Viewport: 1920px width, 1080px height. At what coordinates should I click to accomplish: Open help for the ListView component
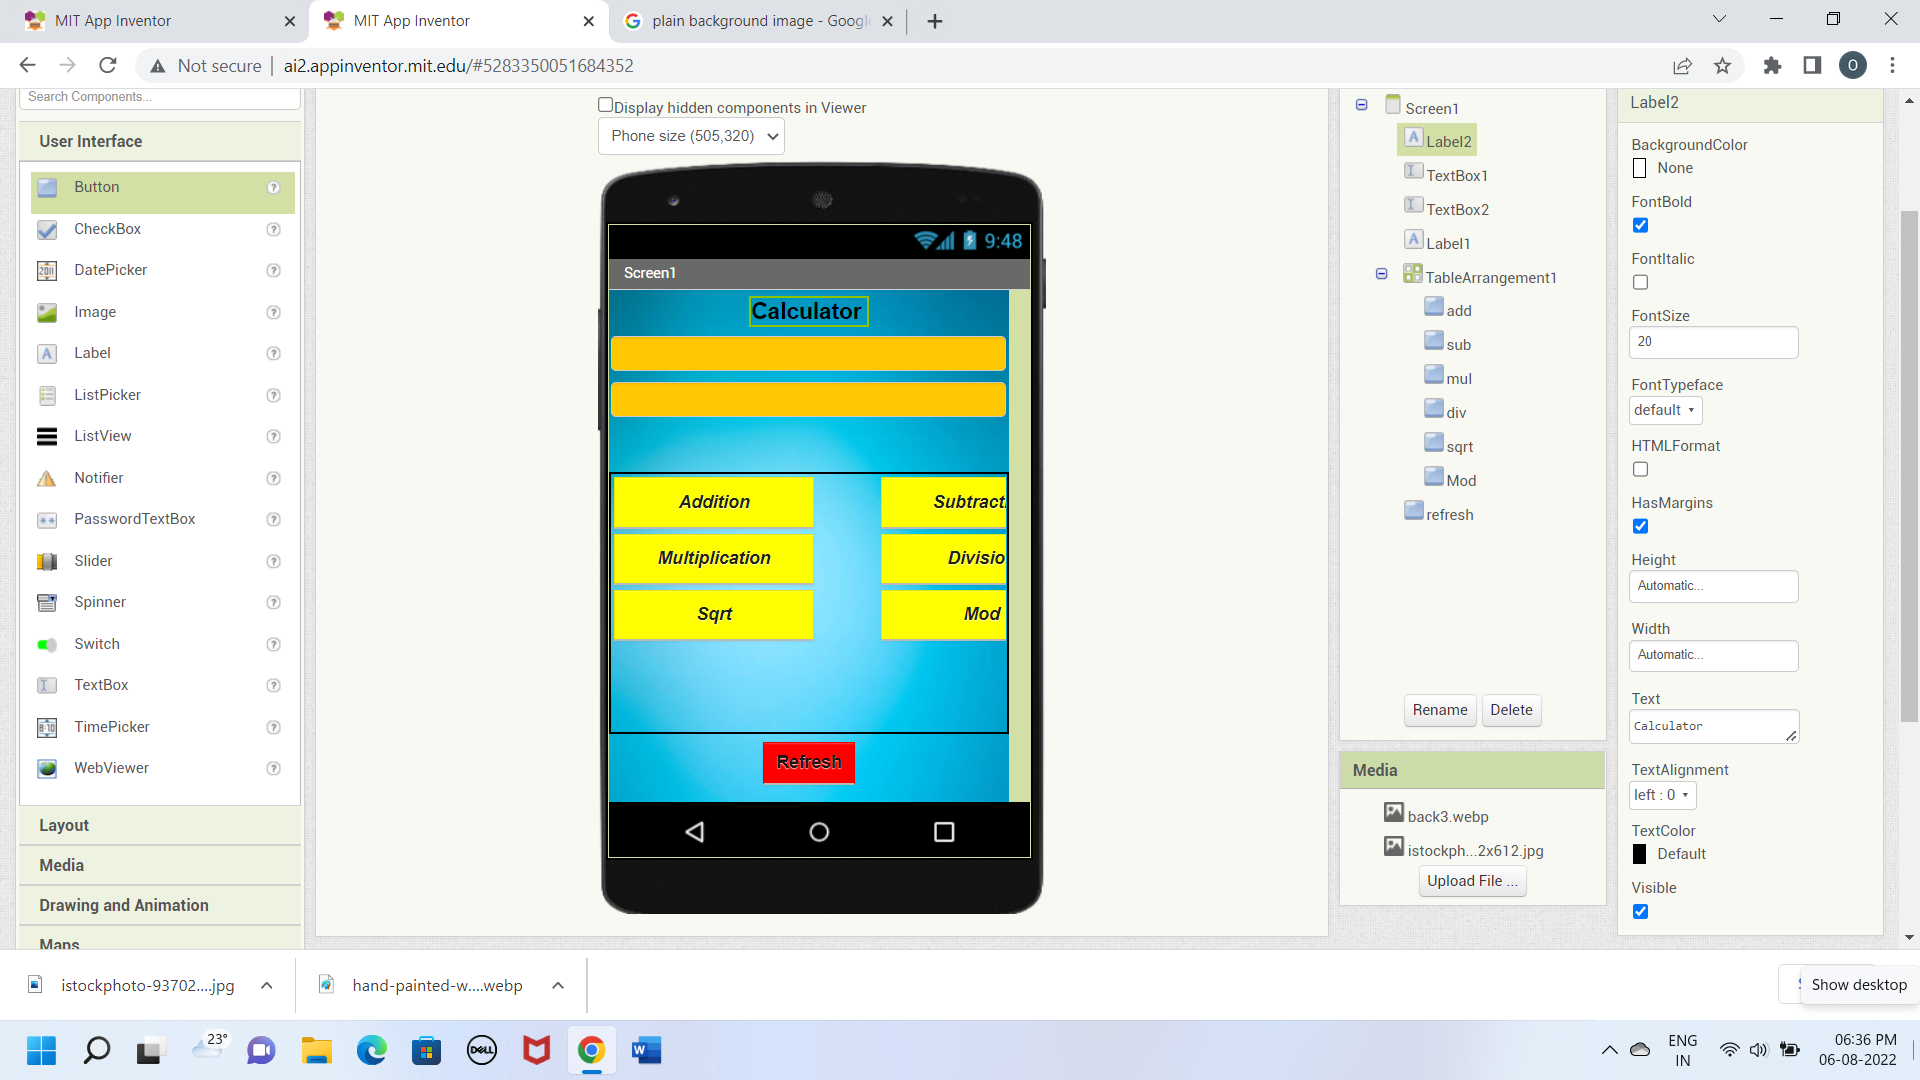273,437
